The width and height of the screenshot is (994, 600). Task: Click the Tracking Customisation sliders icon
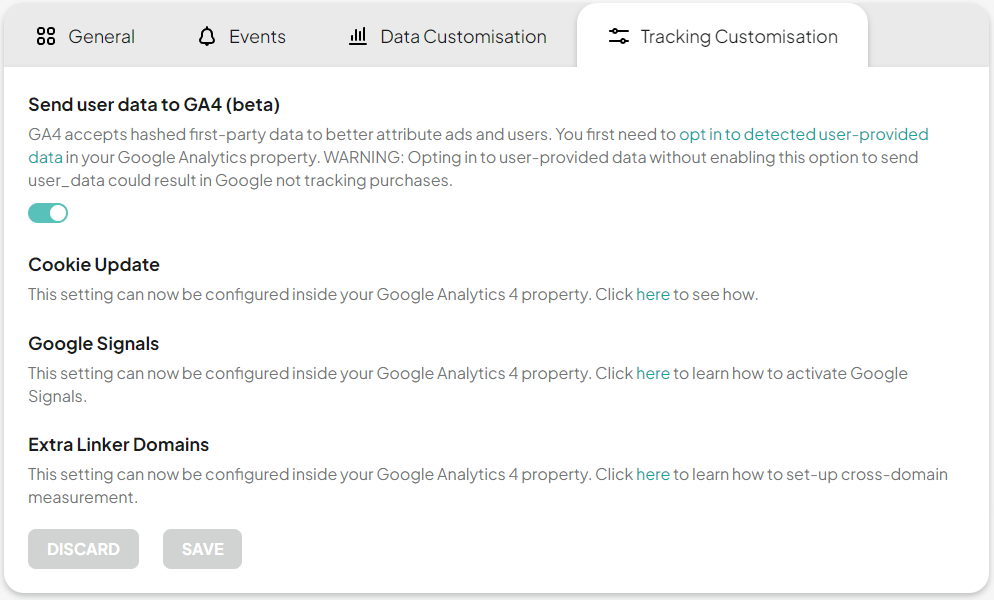coord(619,36)
